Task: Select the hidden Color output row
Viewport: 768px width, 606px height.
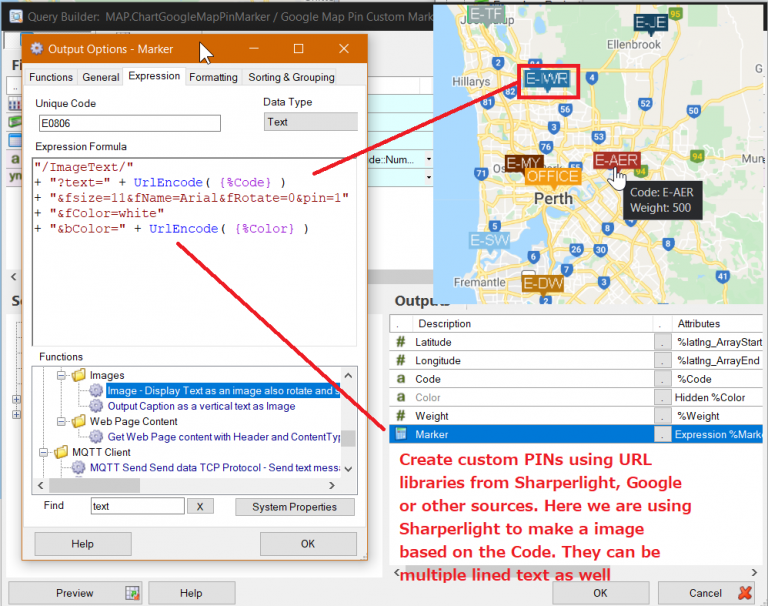Action: pos(576,397)
